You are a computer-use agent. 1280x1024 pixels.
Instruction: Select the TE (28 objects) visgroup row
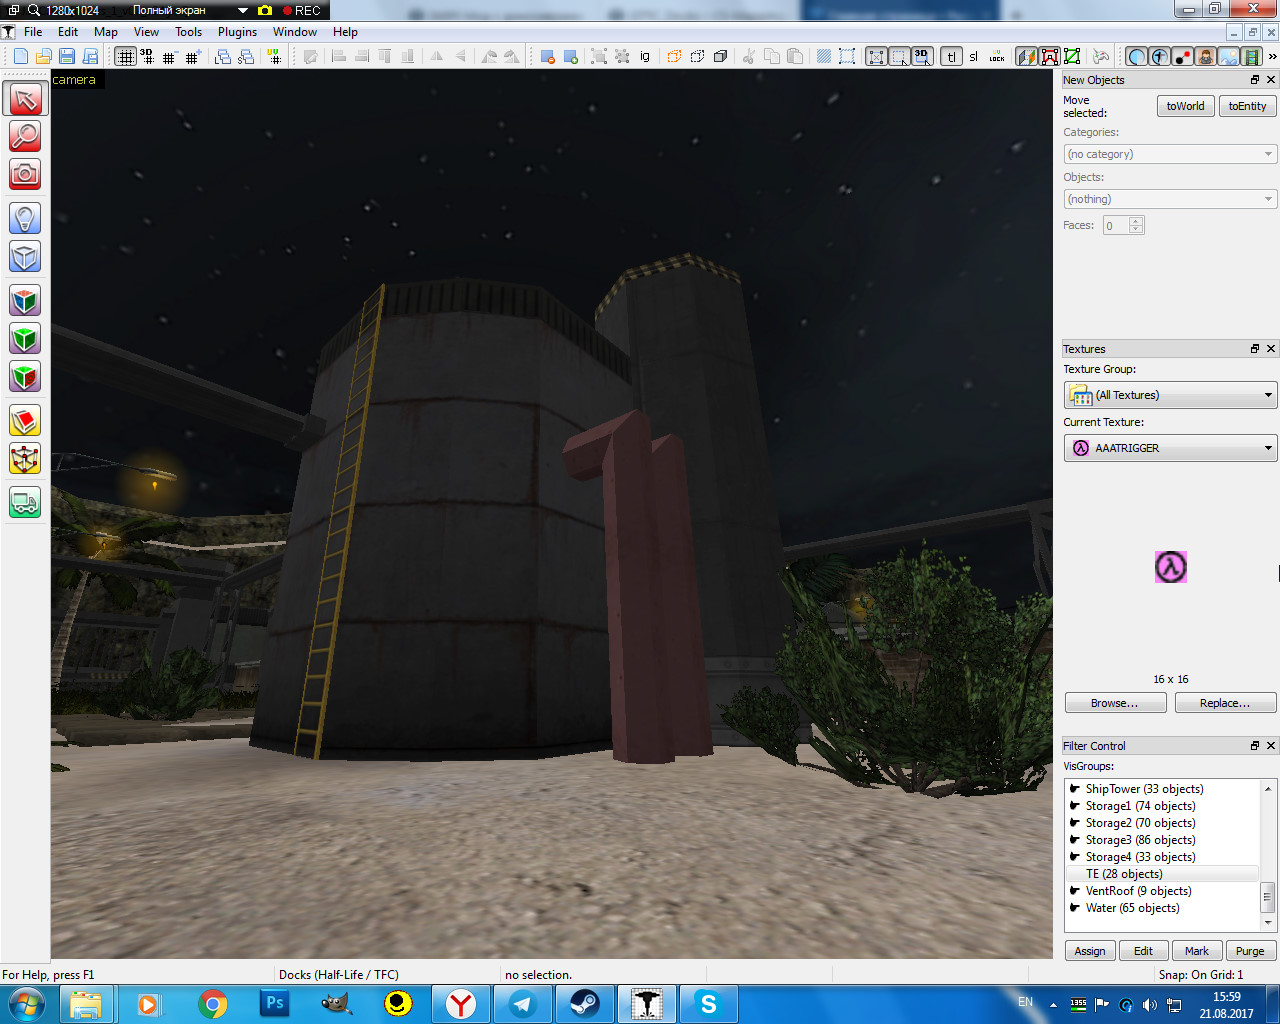pos(1162,874)
